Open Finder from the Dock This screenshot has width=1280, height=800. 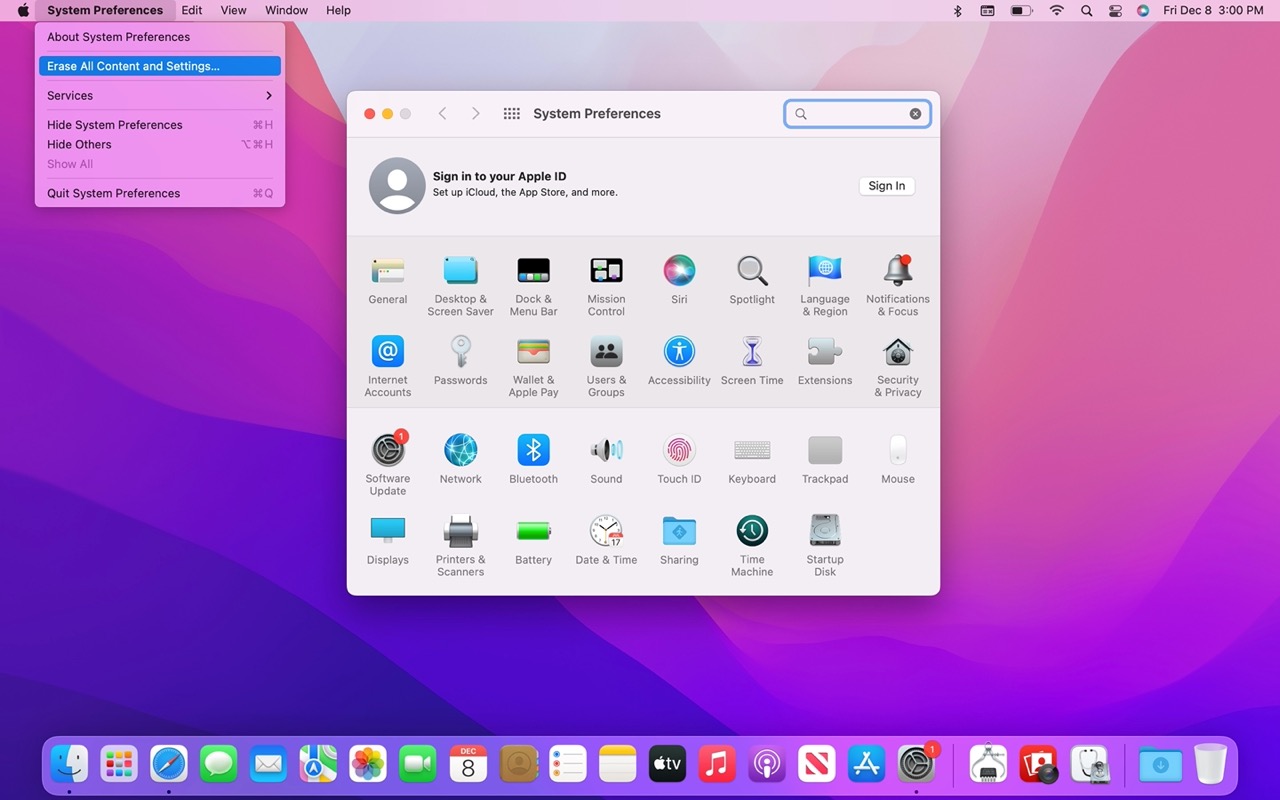coord(69,765)
